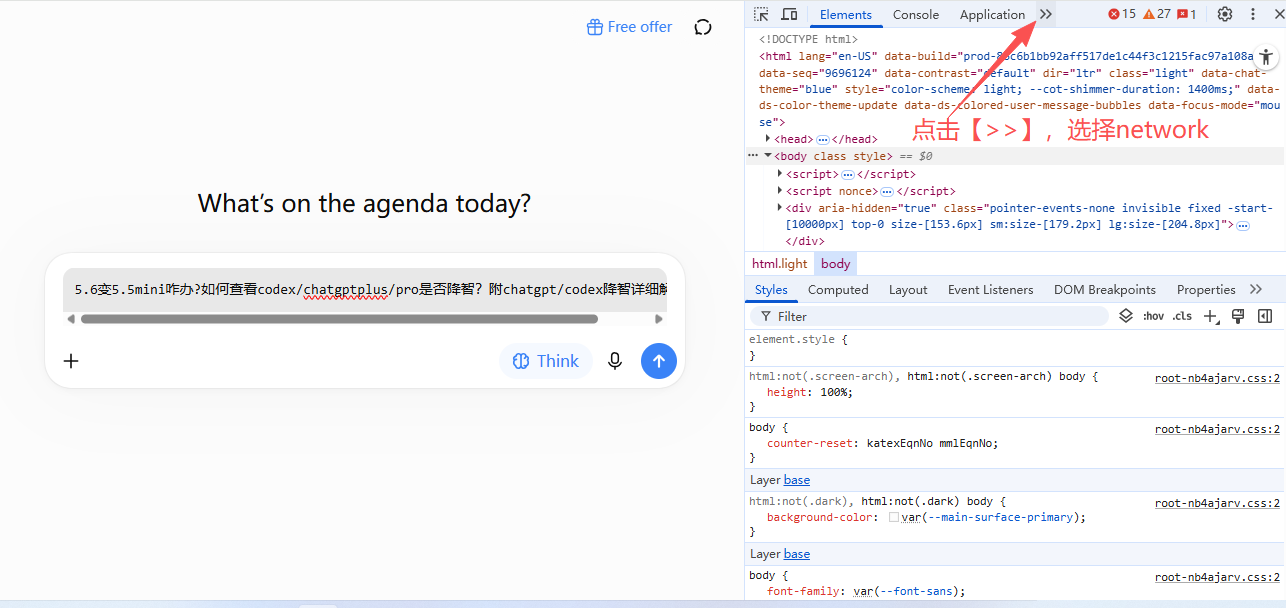
Task: Switch to the Elements panel tab
Action: (x=846, y=14)
